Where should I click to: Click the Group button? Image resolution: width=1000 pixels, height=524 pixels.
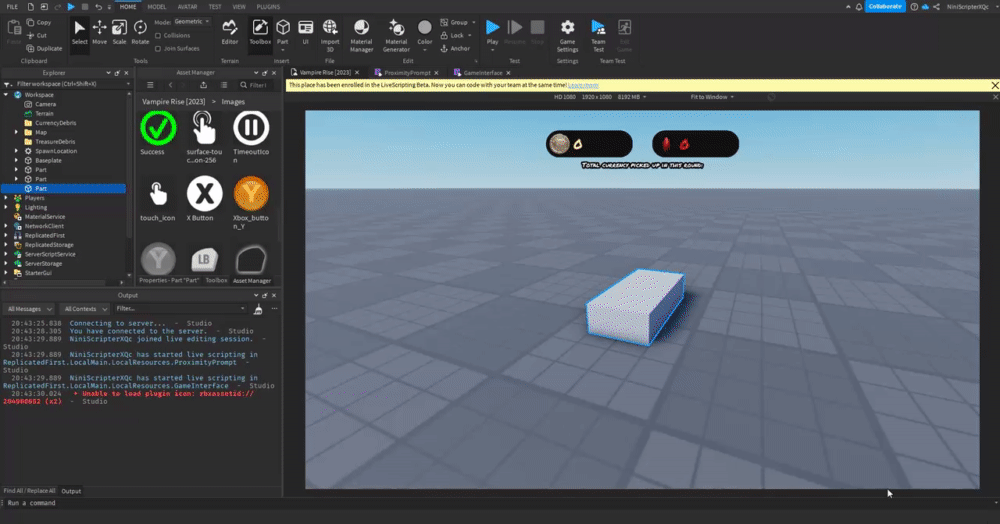(455, 22)
